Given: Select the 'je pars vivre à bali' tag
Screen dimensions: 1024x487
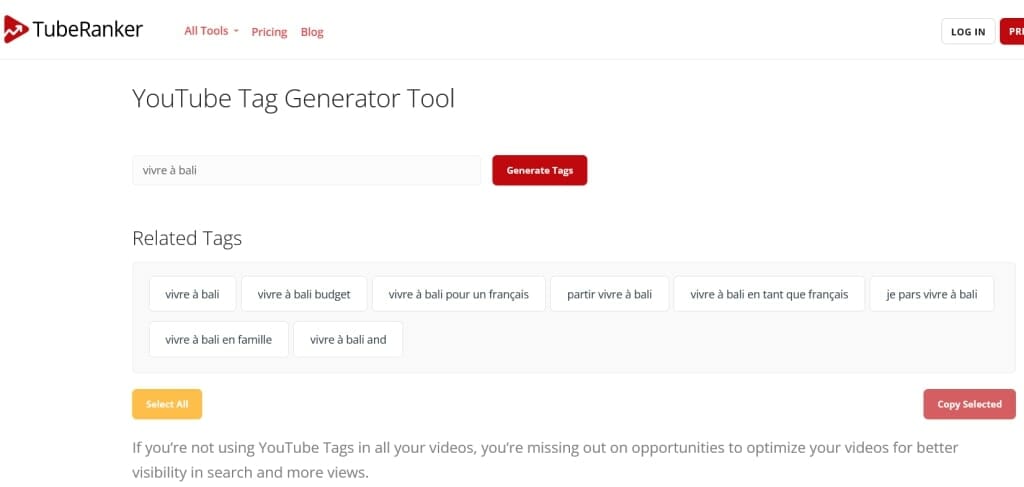Looking at the screenshot, I should [x=931, y=294].
